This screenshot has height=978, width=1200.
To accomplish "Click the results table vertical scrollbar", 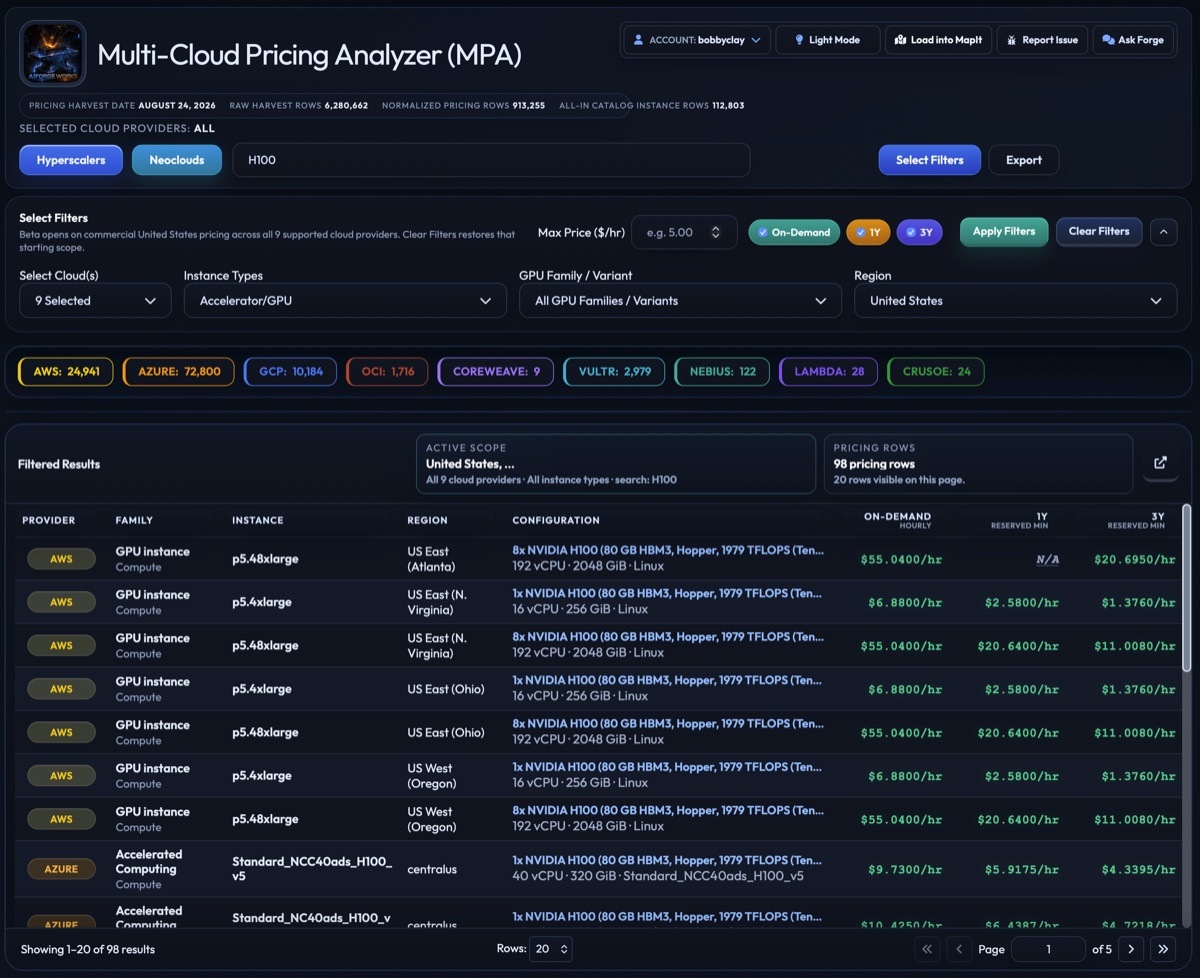I will (1187, 588).
